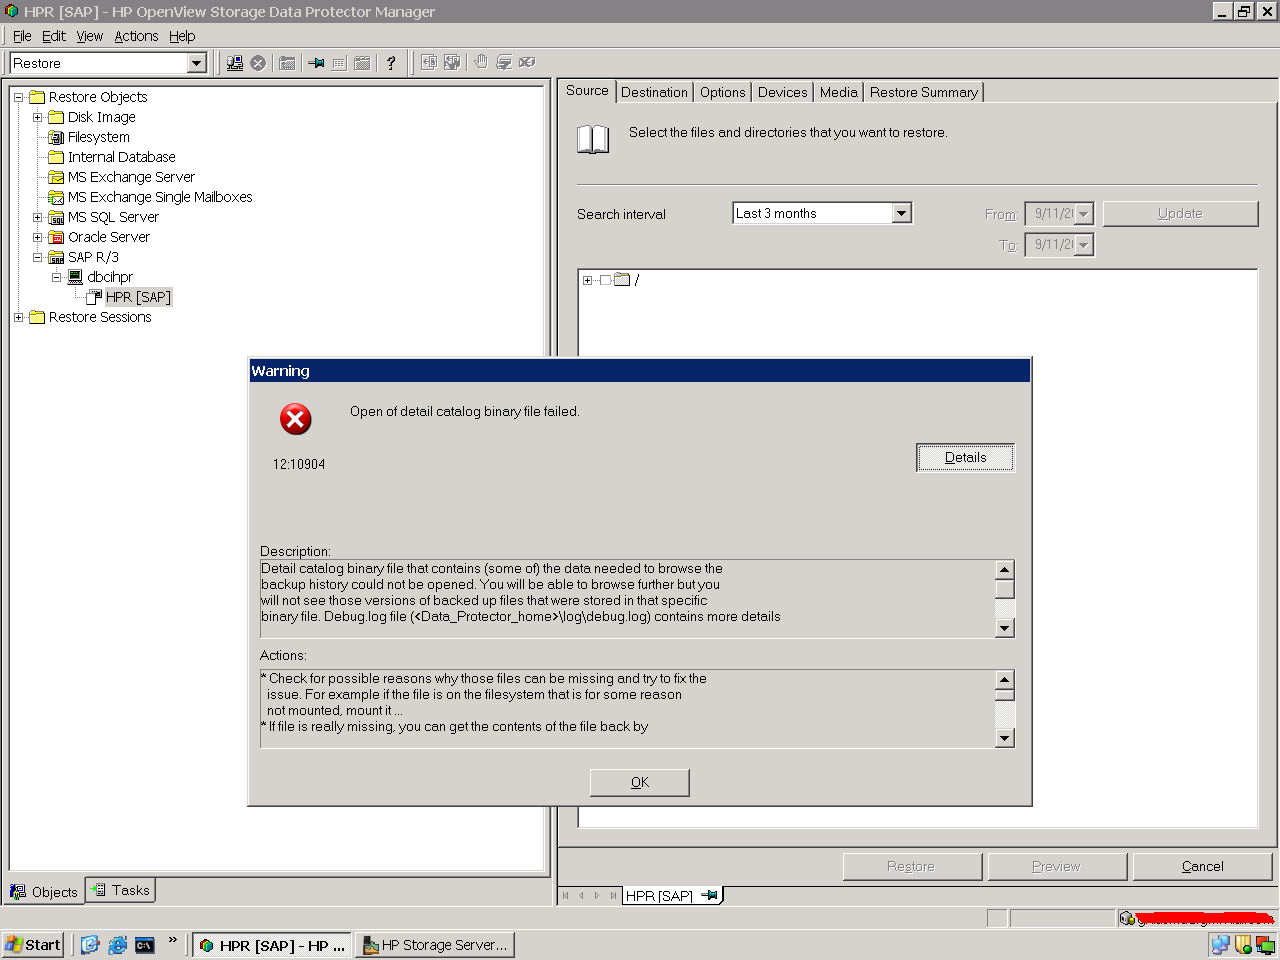This screenshot has height=960, width=1280.
Task: Click the HPR [SAP] bottom view tab
Action: [671, 895]
